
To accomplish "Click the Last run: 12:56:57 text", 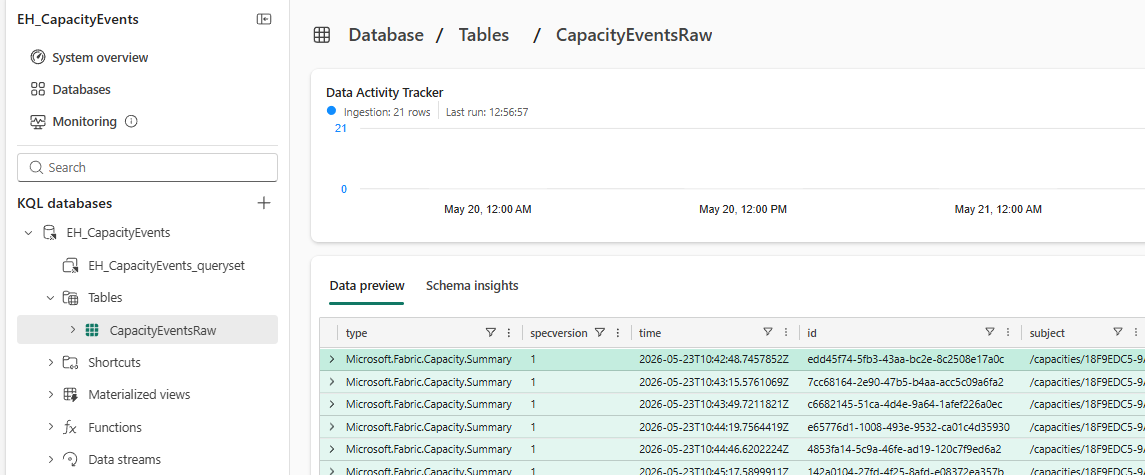I will point(486,113).
